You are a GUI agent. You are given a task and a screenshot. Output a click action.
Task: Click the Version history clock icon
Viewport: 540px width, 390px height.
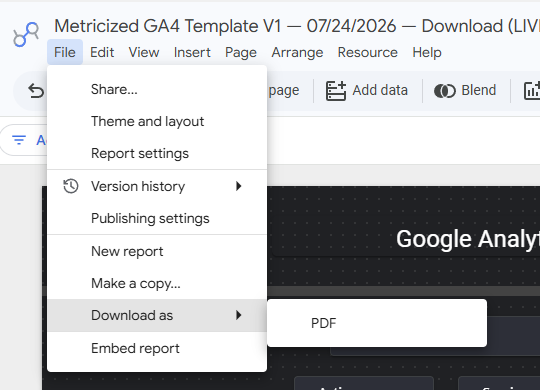tap(71, 186)
